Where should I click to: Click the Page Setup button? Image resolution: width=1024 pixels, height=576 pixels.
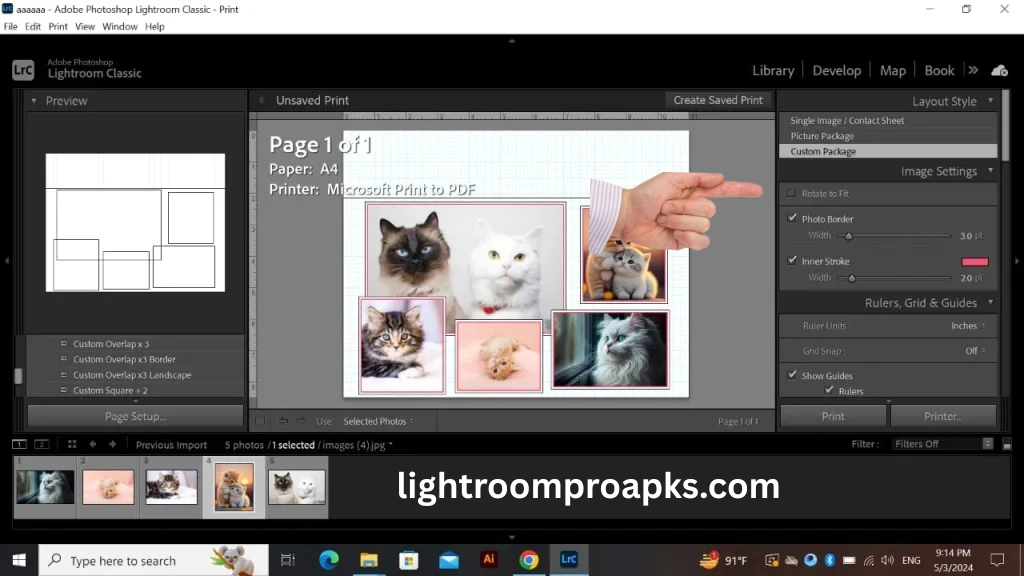[x=134, y=415]
